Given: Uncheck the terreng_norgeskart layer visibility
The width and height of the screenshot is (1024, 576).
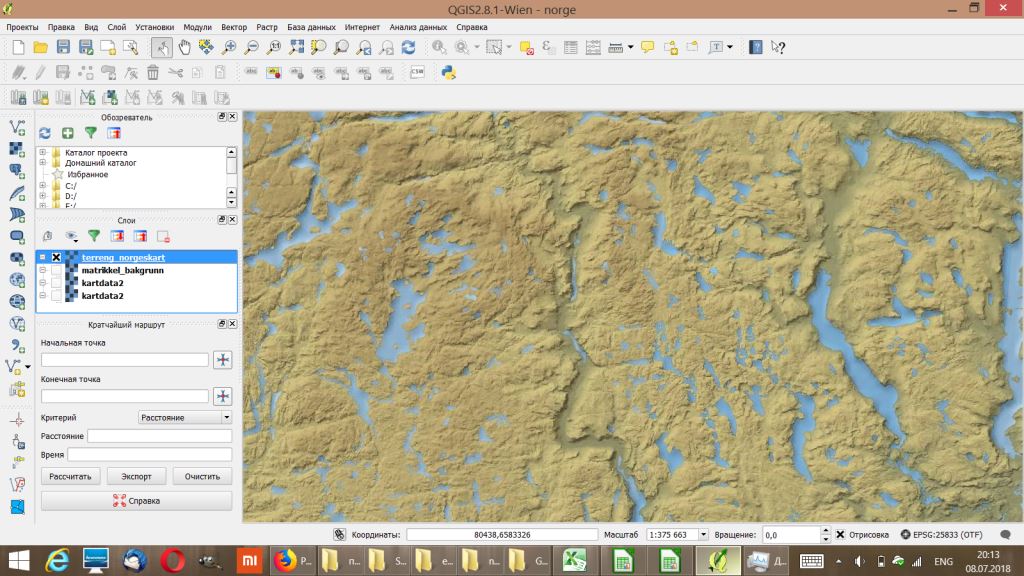Looking at the screenshot, I should pos(56,258).
